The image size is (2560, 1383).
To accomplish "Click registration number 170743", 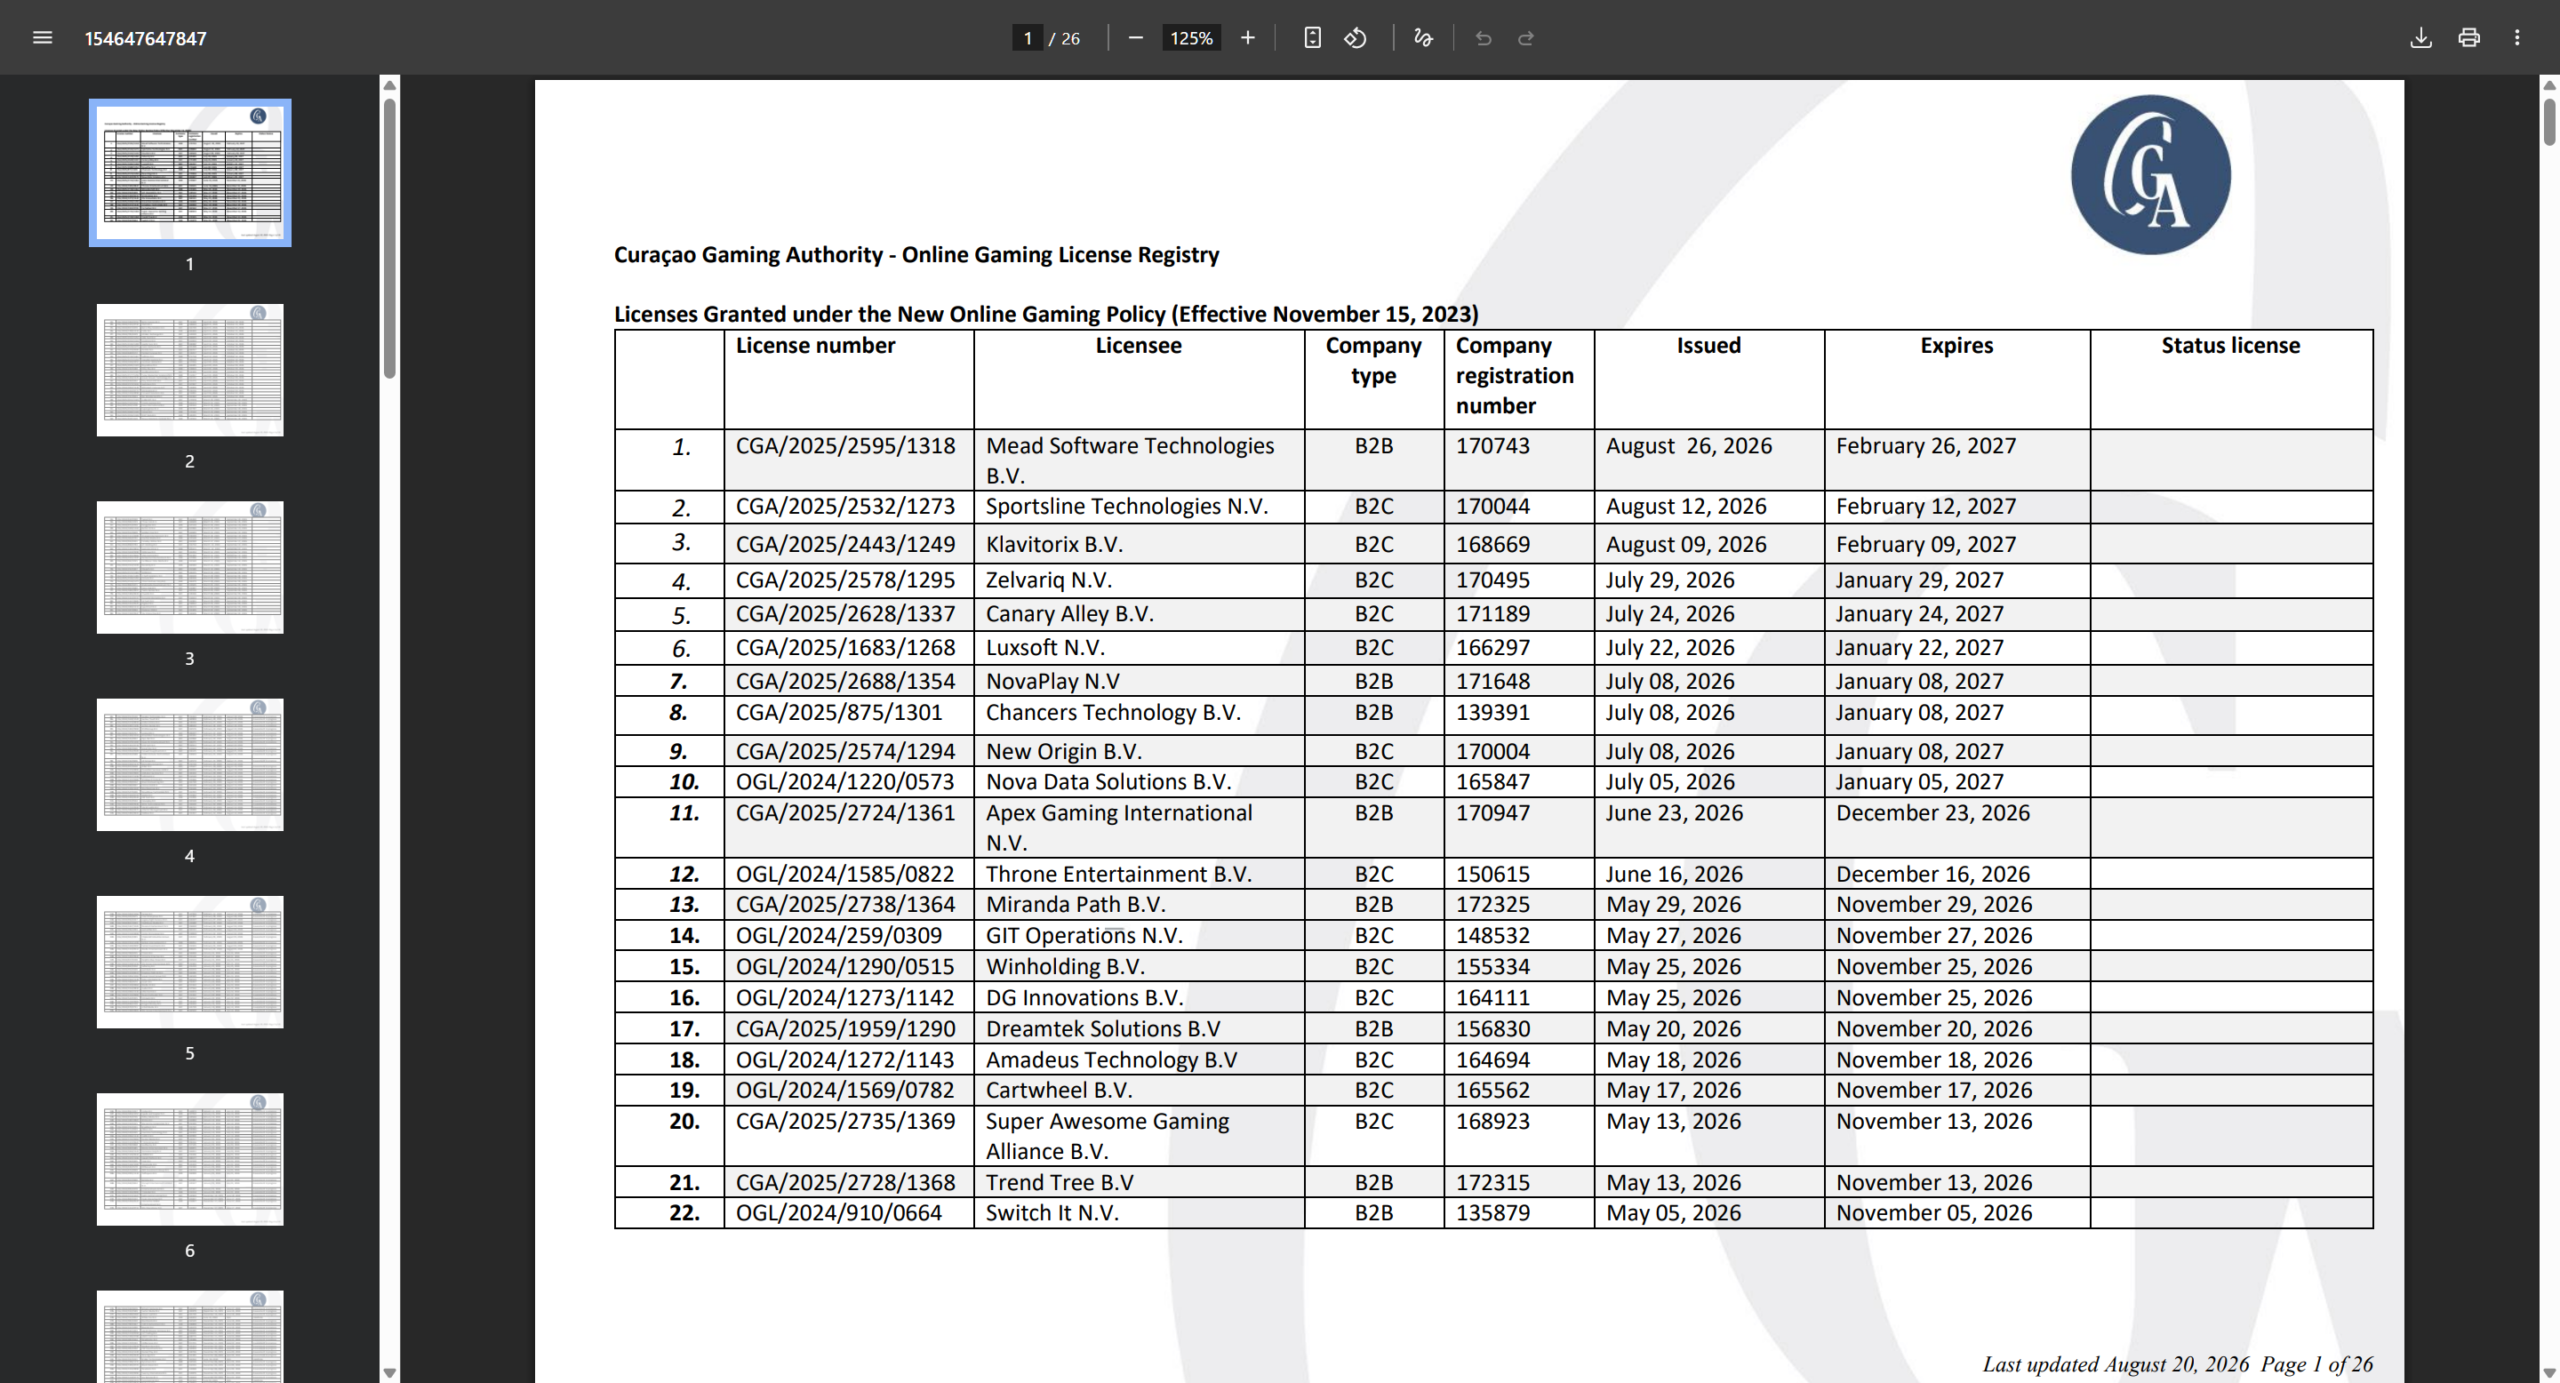I will click(1493, 446).
